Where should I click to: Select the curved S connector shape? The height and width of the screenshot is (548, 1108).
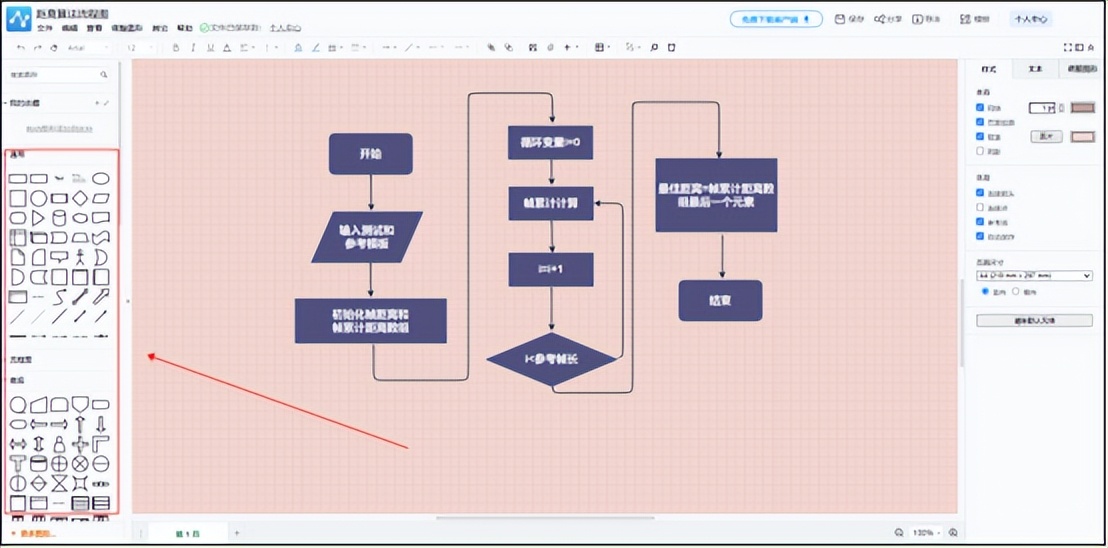[x=59, y=297]
